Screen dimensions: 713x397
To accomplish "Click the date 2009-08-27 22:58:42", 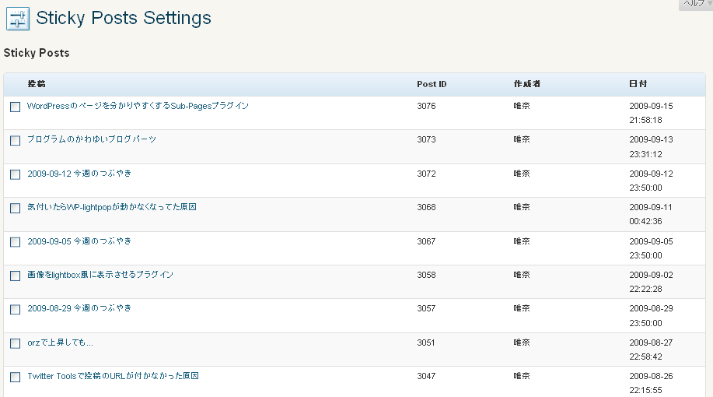I will (651, 350).
